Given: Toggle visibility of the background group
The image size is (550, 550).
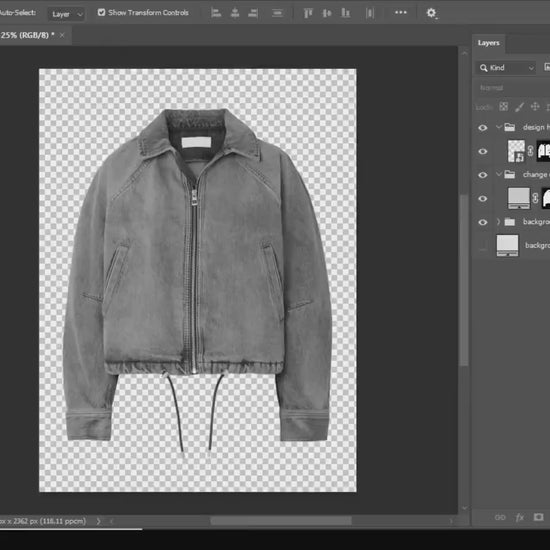Looking at the screenshot, I should [483, 222].
